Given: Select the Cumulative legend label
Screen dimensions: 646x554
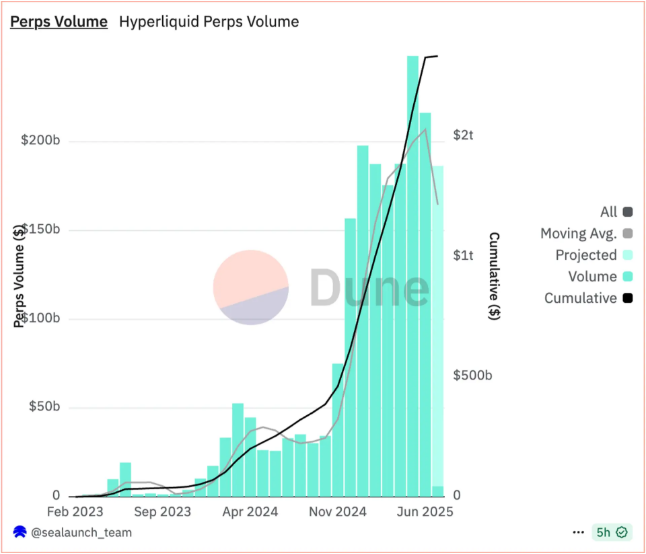Looking at the screenshot, I should coord(580,298).
